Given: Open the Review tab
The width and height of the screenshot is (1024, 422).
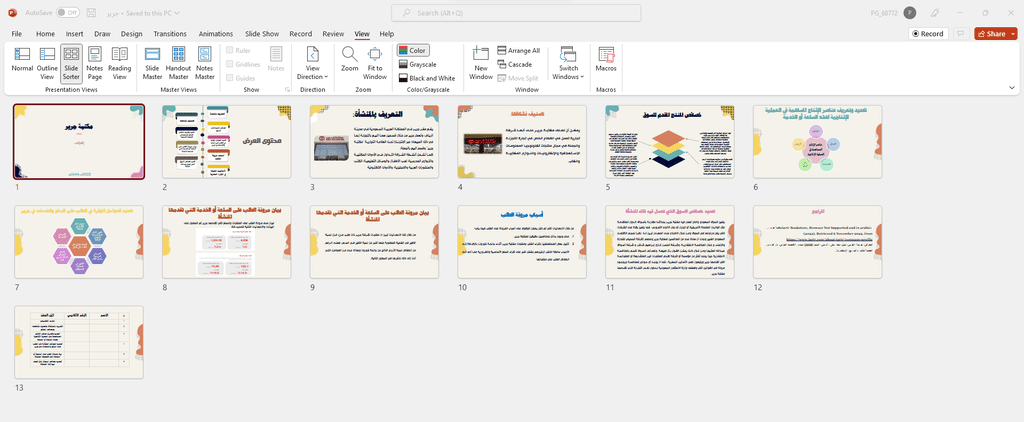Looking at the screenshot, I should 333,34.
